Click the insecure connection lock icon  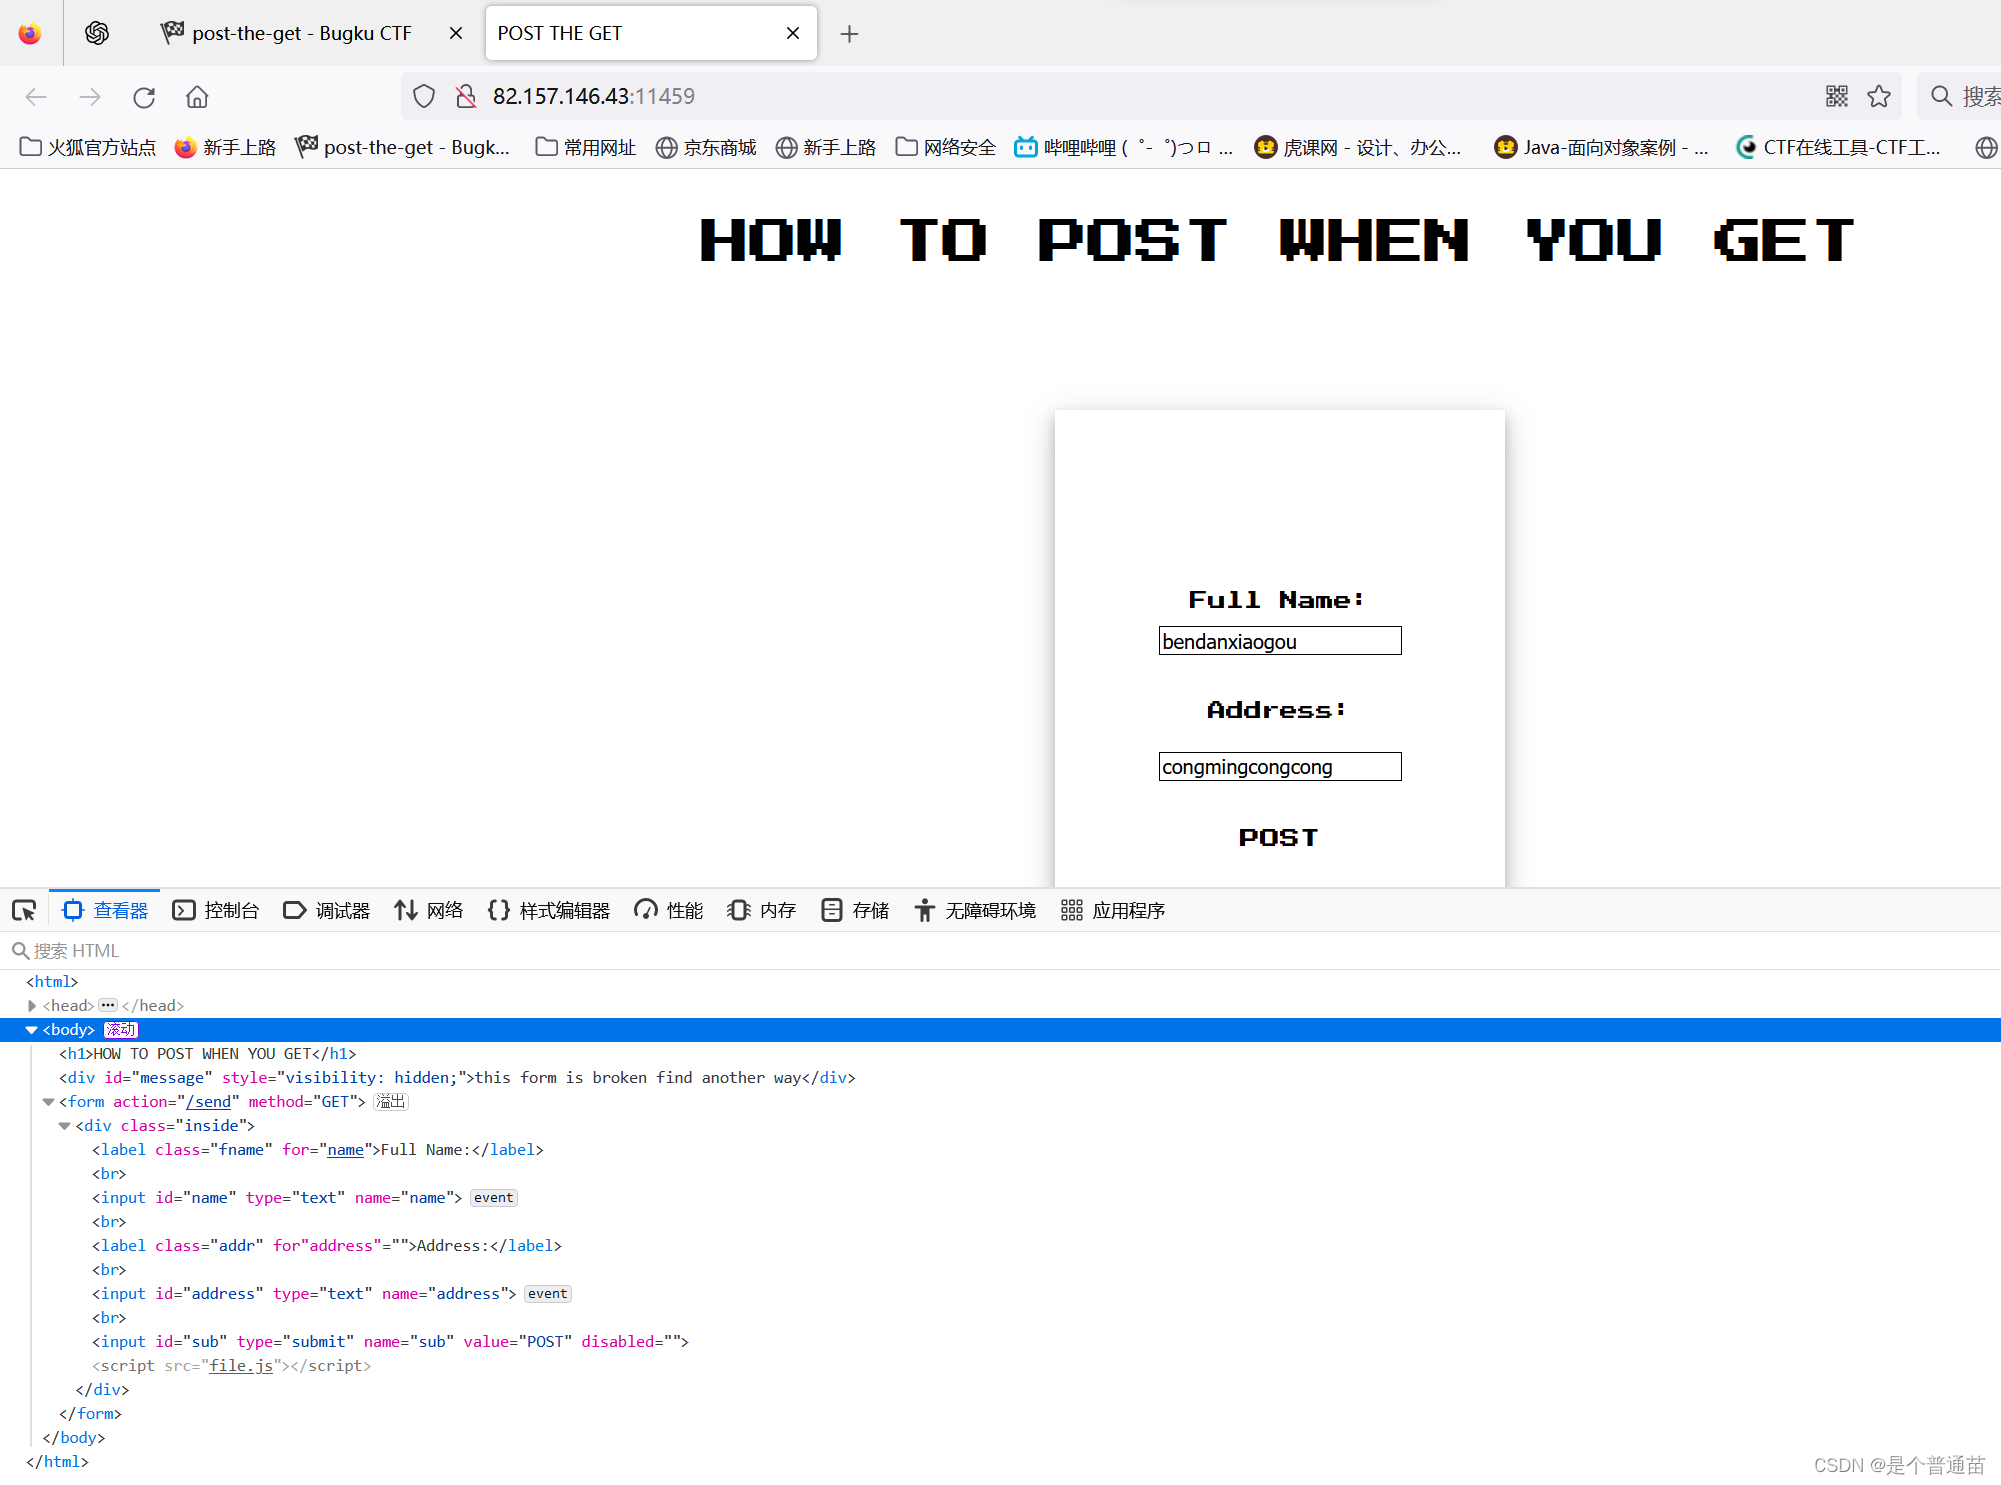pyautogui.click(x=466, y=96)
